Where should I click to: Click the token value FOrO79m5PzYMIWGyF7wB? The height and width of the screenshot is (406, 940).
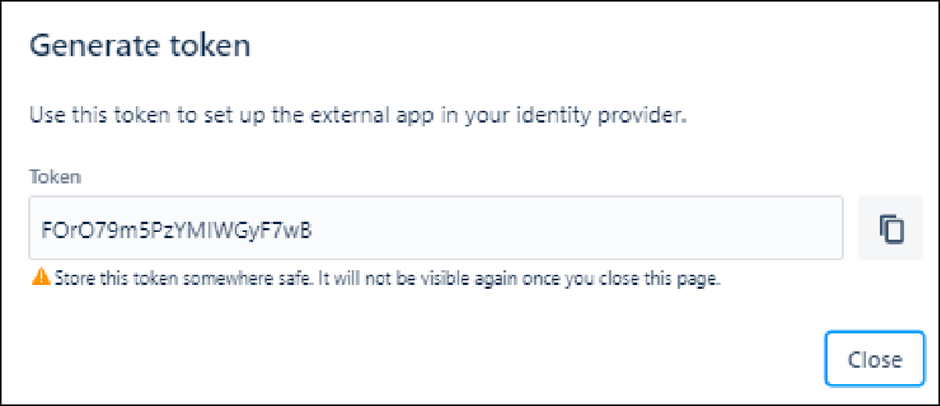172,230
